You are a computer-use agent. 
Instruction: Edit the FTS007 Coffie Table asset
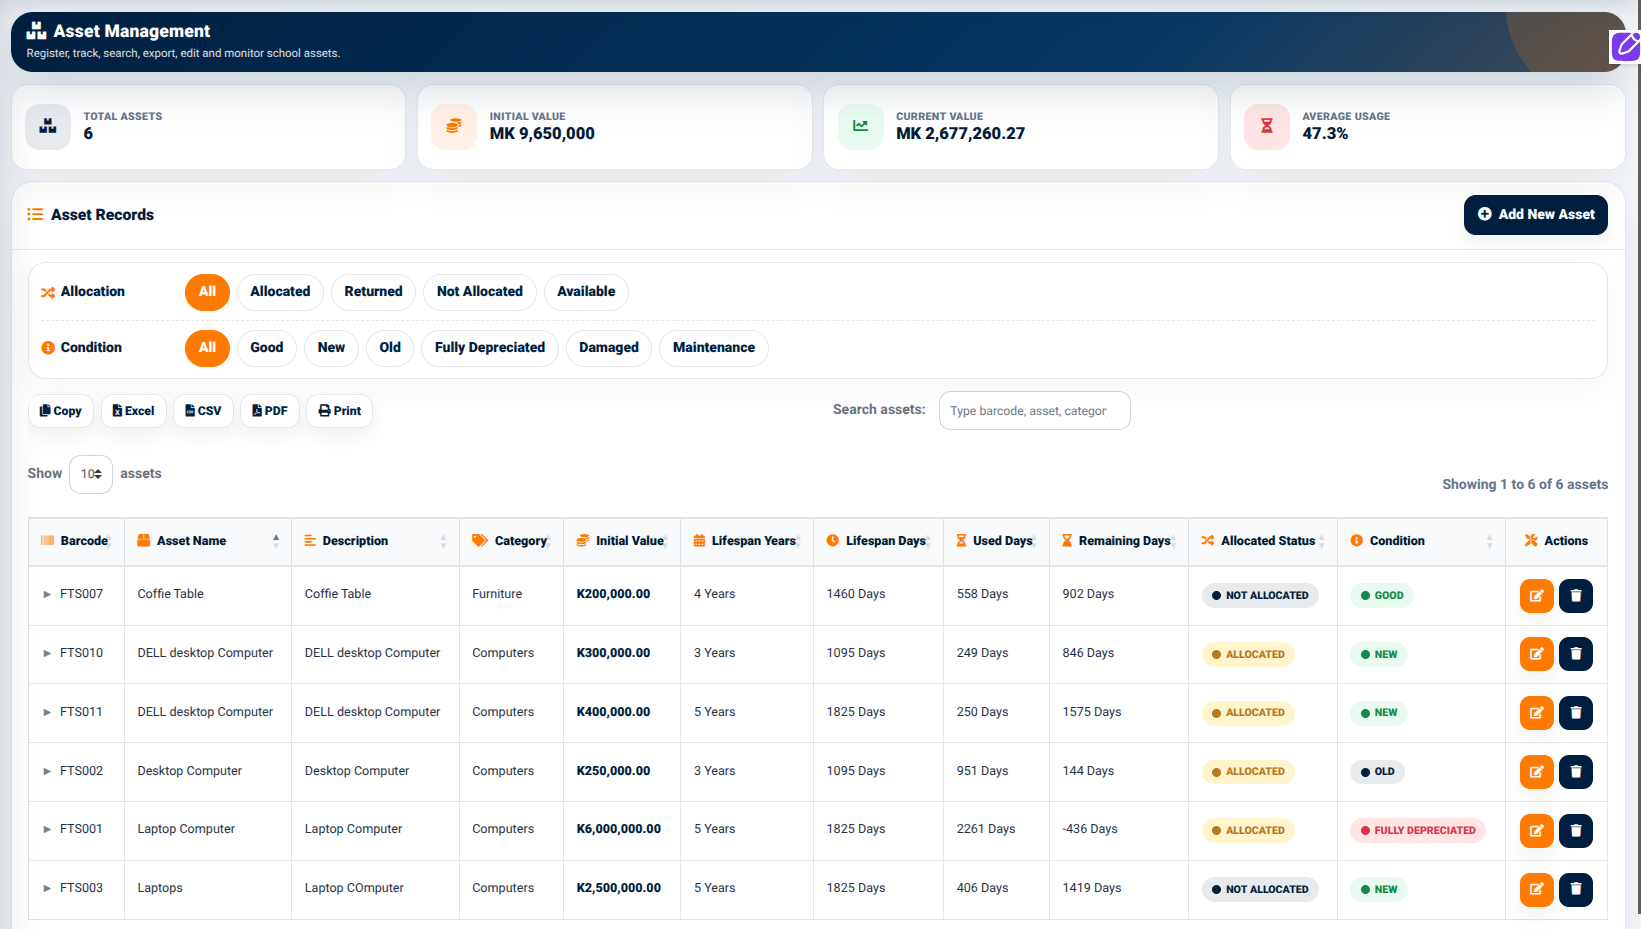point(1536,596)
